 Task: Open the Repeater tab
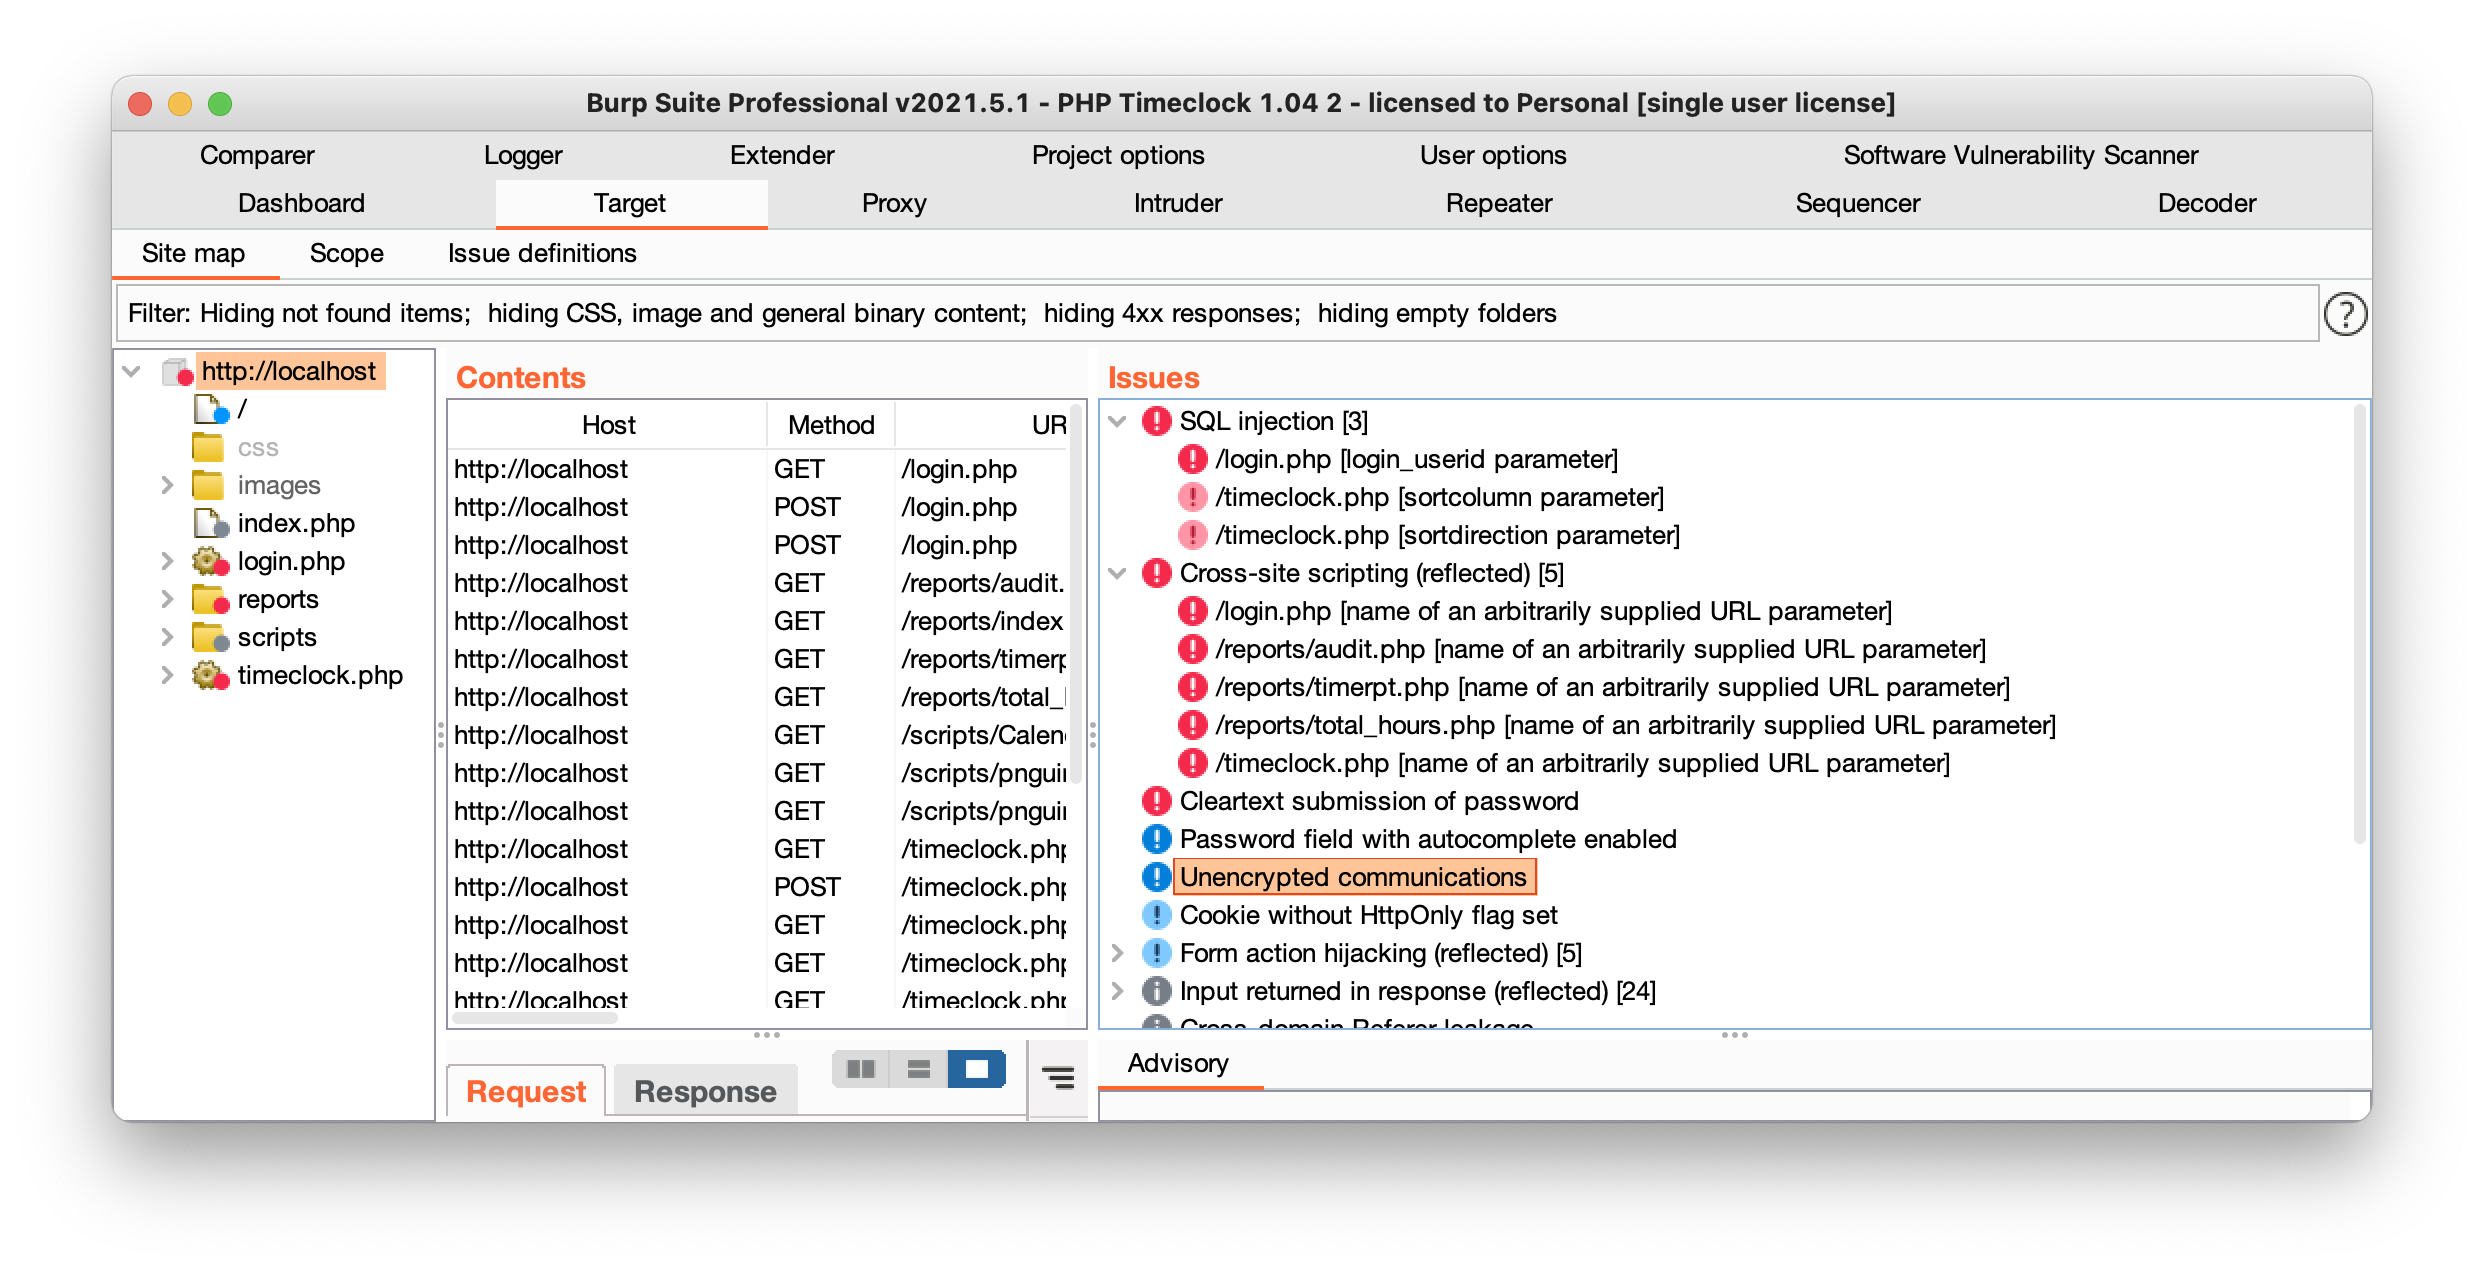pos(1498,203)
